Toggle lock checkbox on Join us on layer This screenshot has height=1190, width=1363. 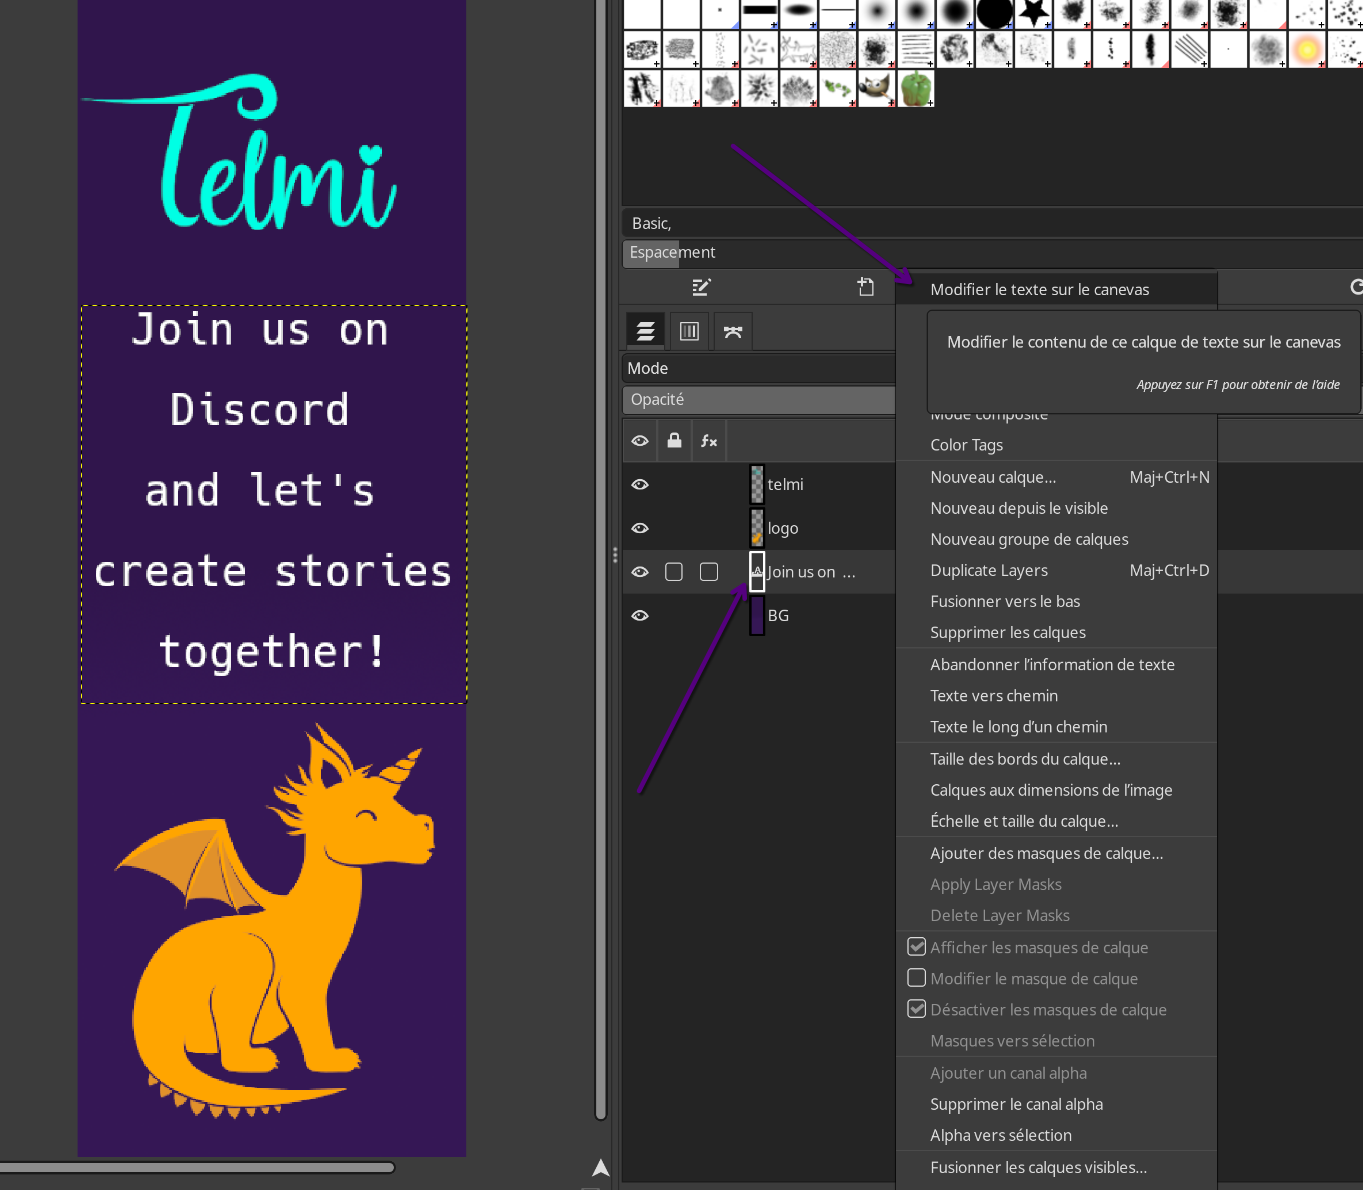coord(674,572)
